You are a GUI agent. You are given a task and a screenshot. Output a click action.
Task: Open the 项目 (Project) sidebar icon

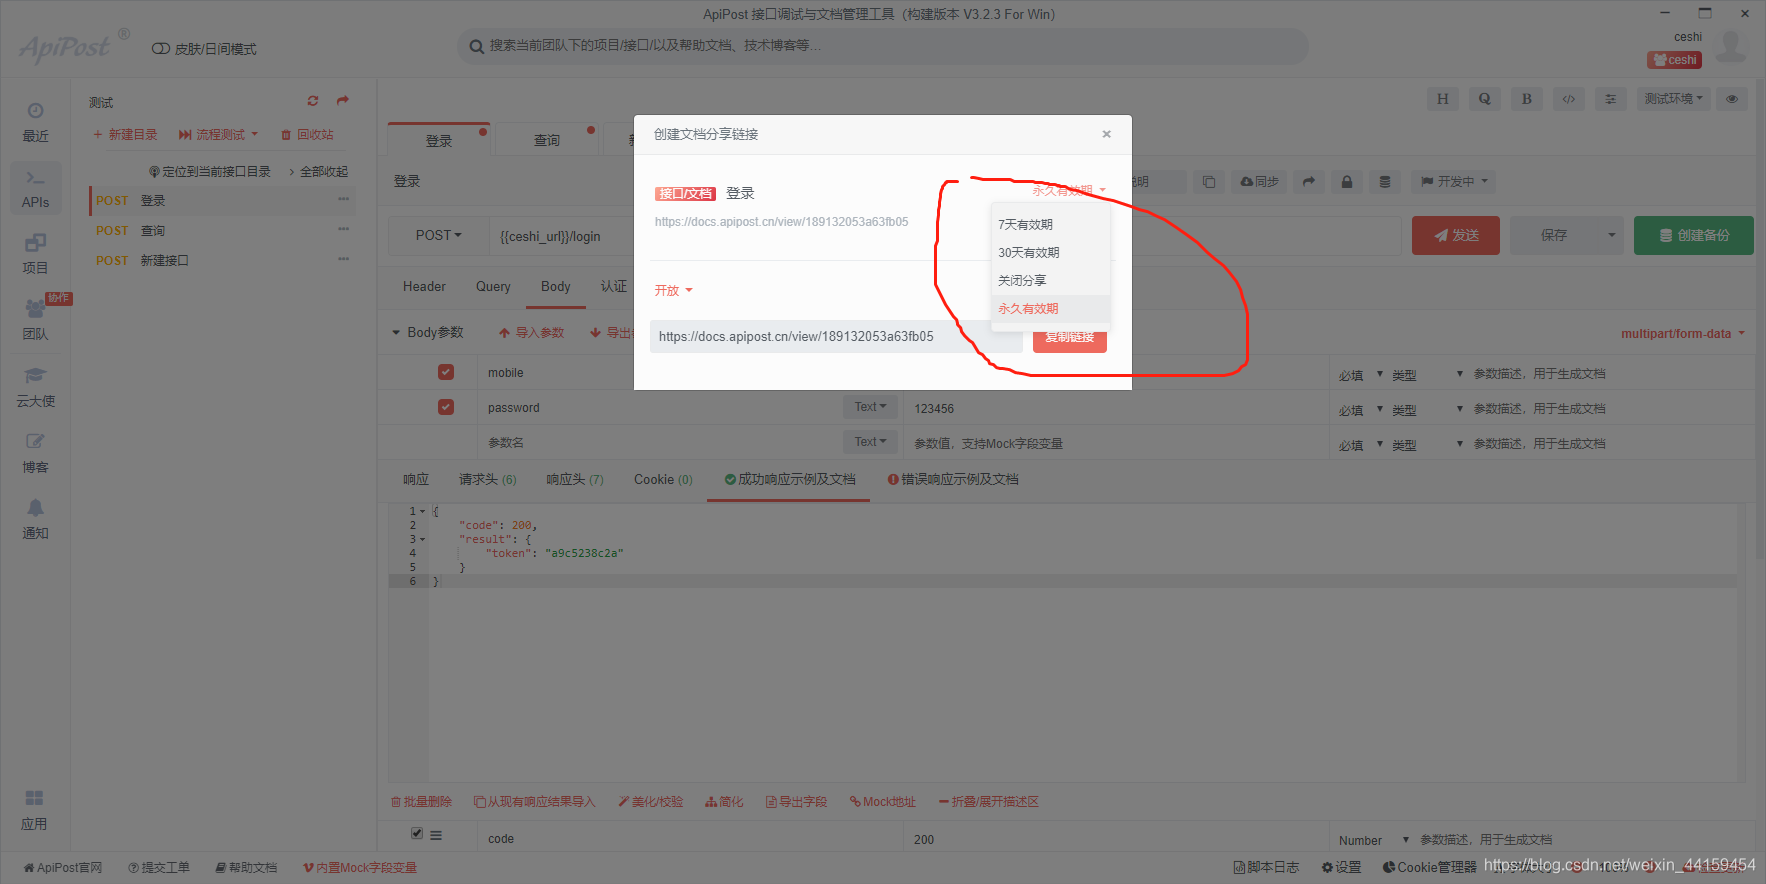tap(35, 254)
